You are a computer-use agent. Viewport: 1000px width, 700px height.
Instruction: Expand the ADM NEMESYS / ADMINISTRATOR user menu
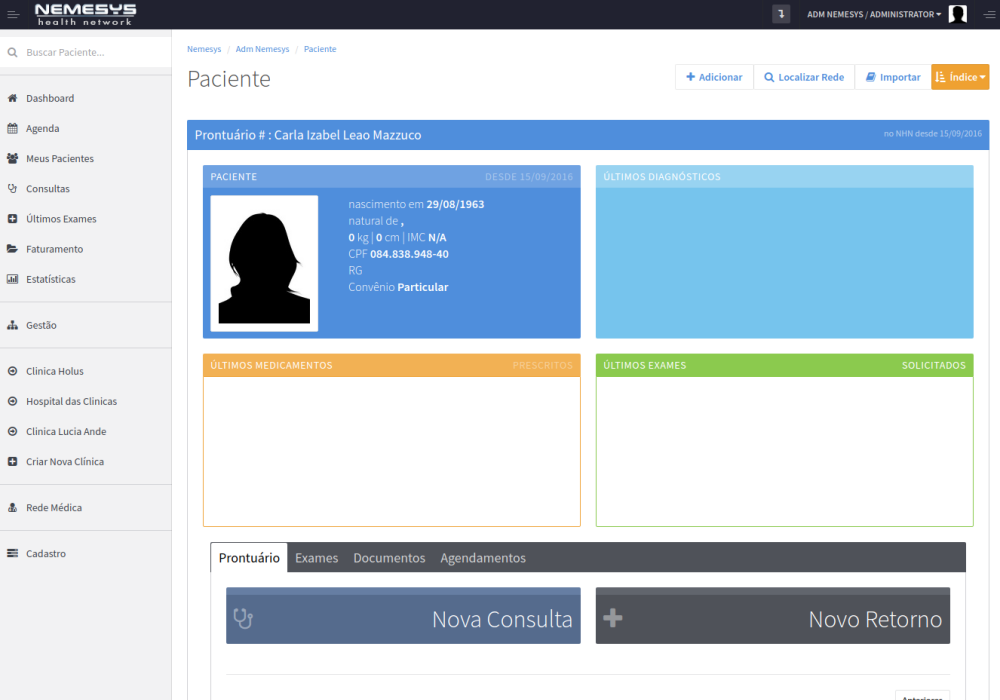pos(874,14)
